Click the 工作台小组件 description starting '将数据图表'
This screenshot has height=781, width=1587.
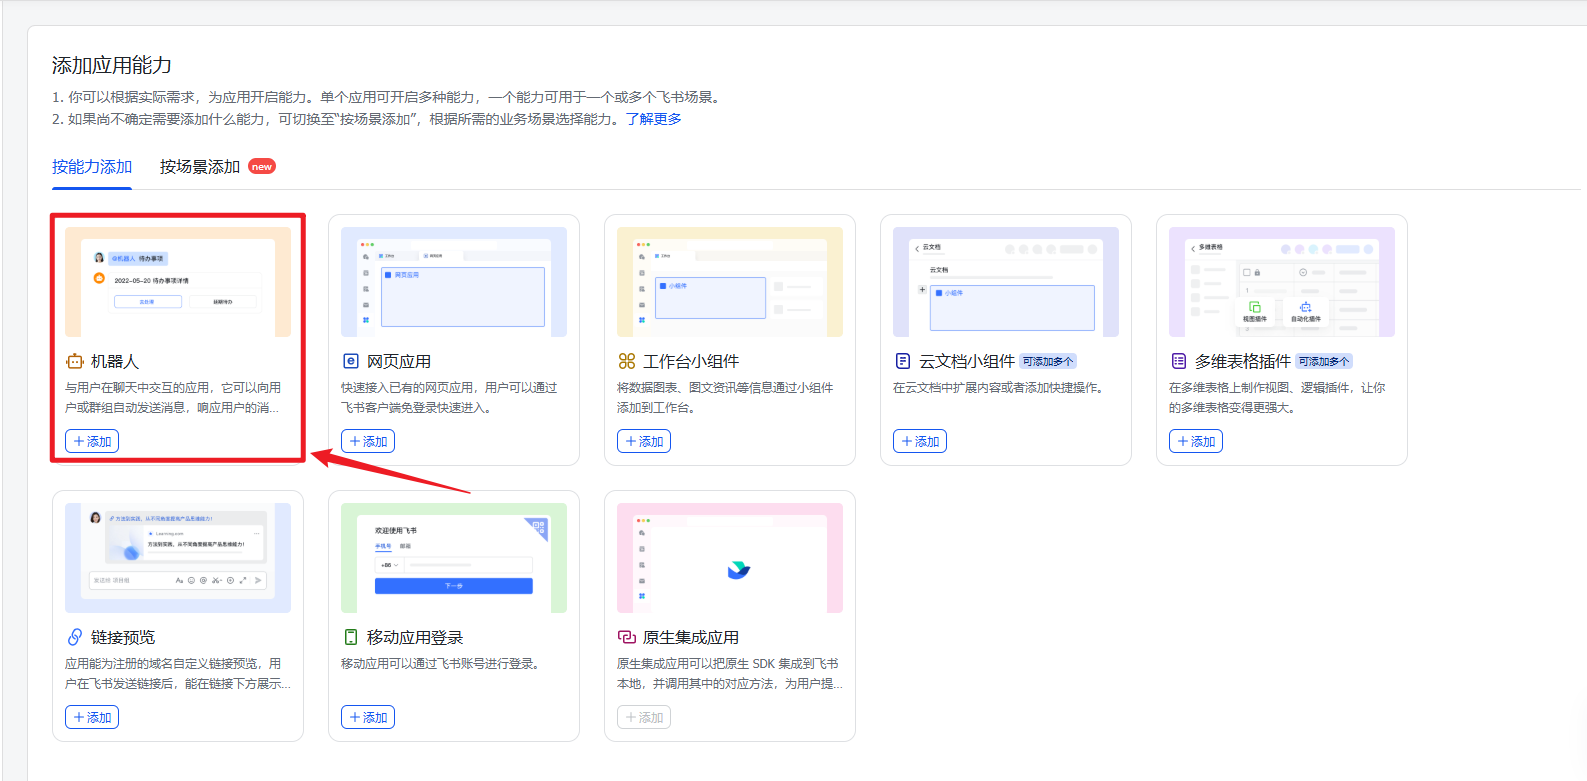click(725, 398)
